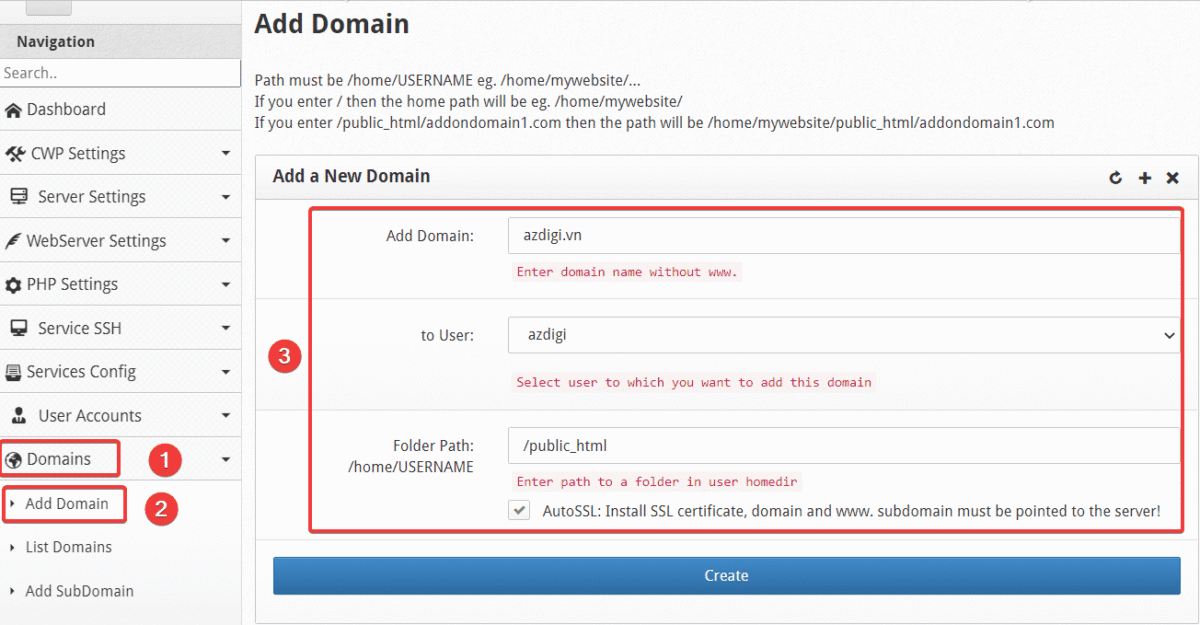Click the Add Domain name input field
This screenshot has height=625, width=1200.
843,236
